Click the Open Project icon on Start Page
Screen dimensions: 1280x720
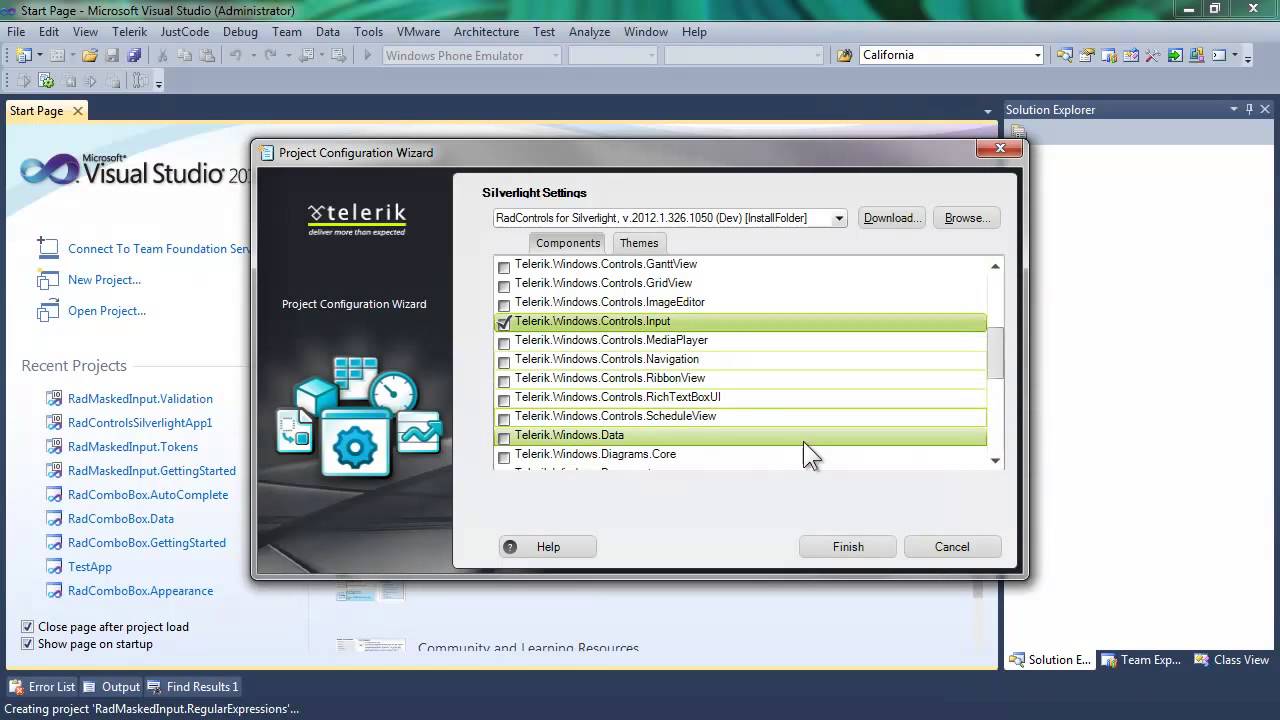(x=47, y=311)
